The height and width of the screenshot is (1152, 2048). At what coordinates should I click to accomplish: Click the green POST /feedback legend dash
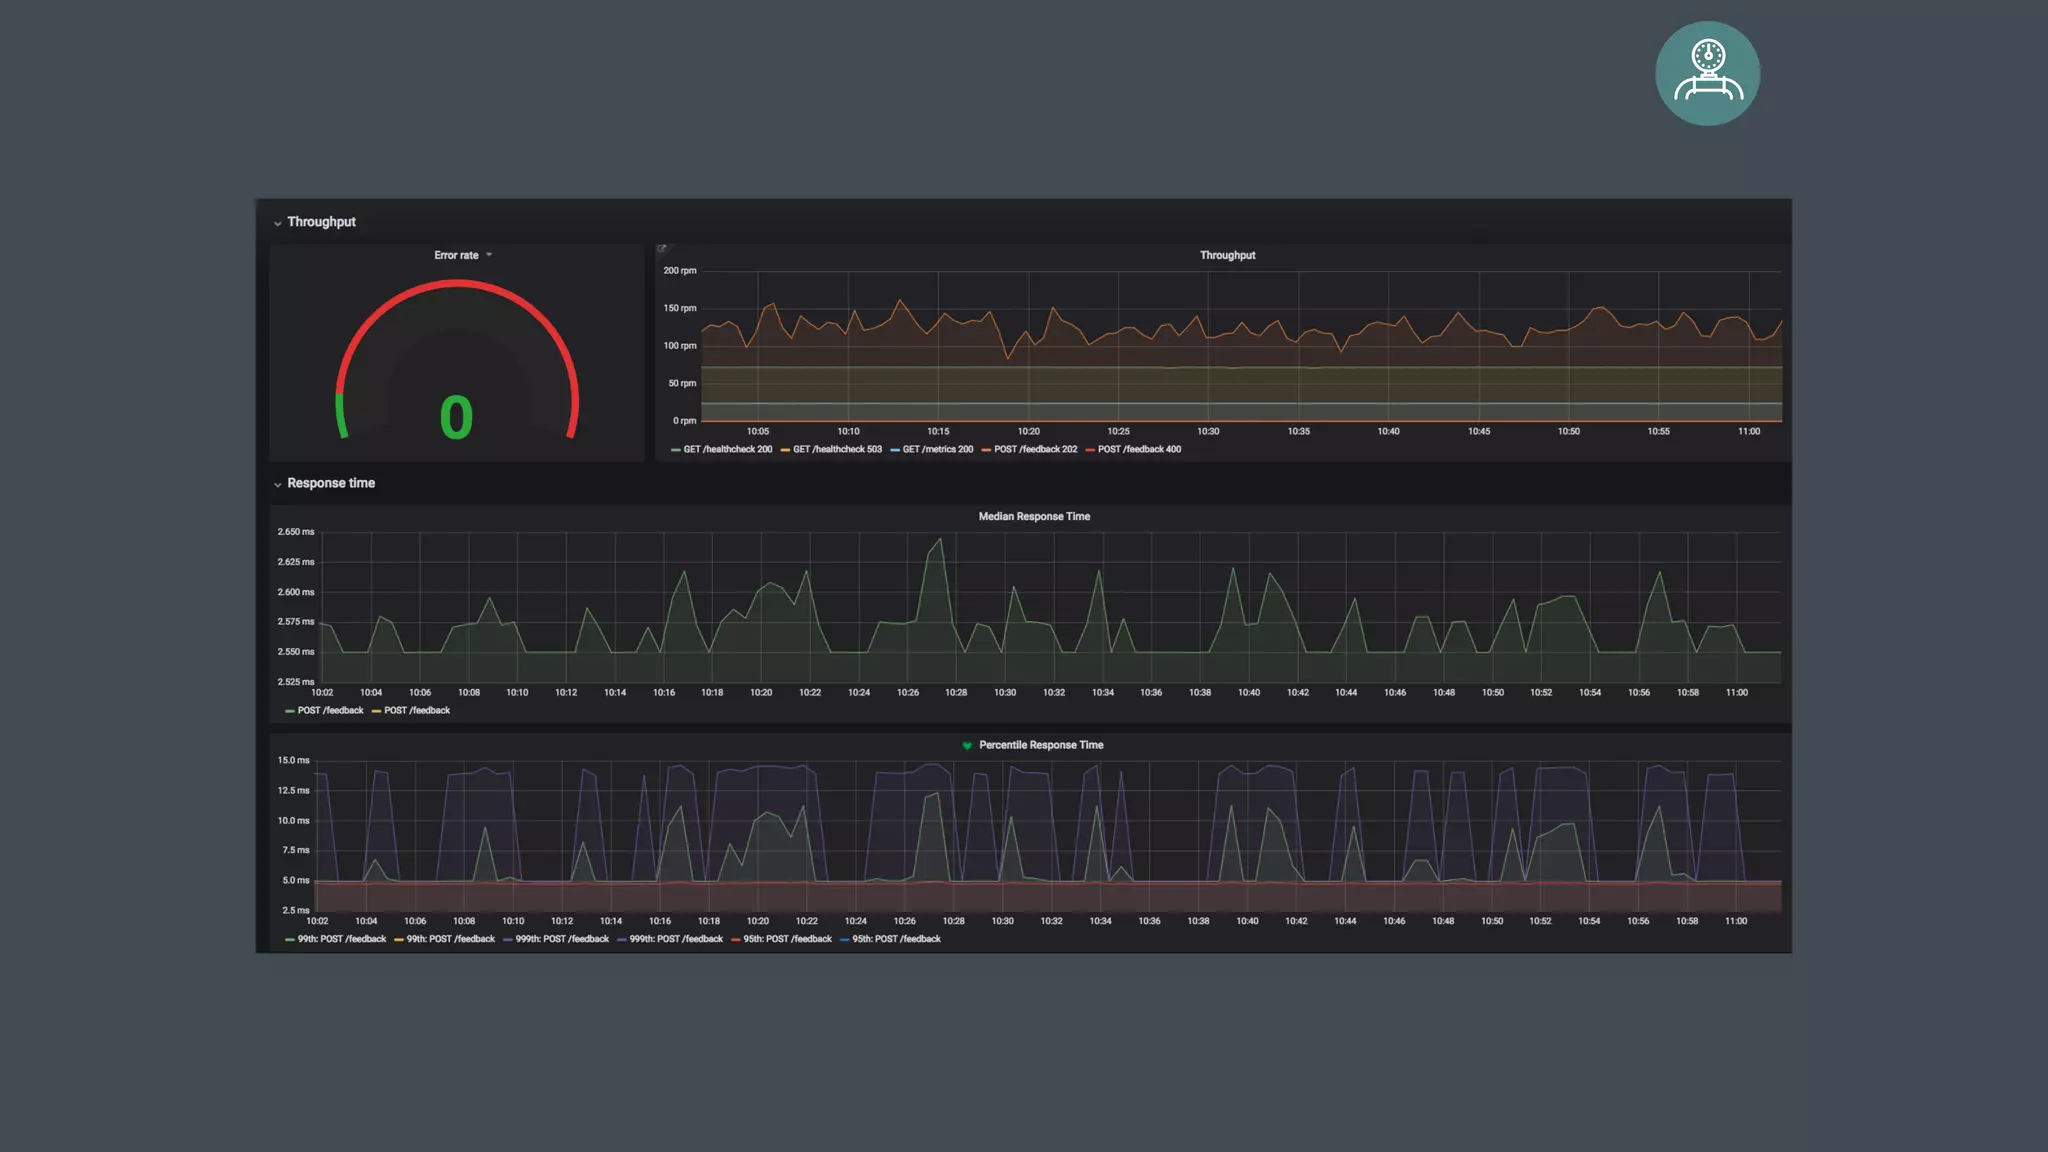290,711
